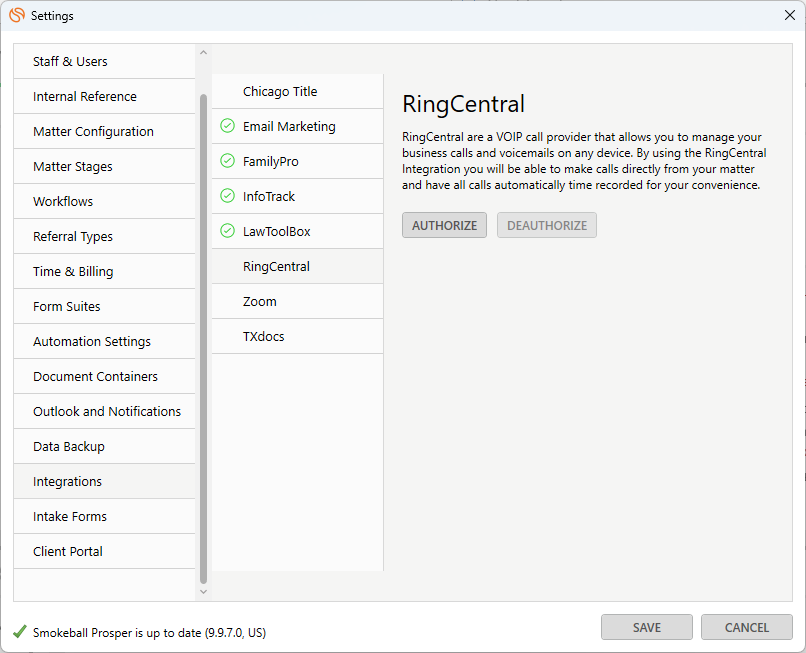
Task: Go to Time & Billing settings
Action: tap(104, 271)
